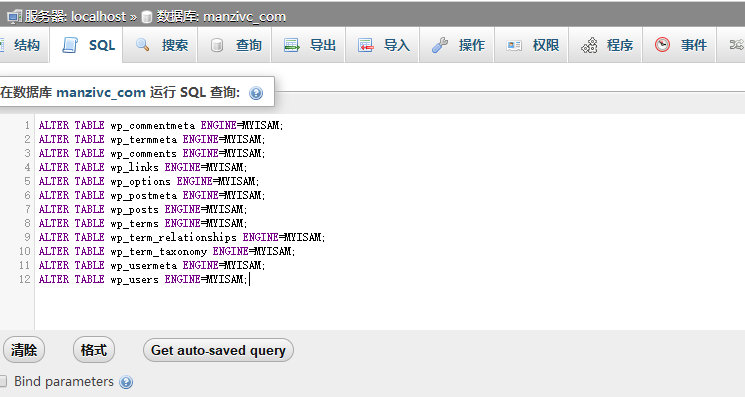The height and width of the screenshot is (397, 745).
Task: Clear the query with 清除 button
Action: [24, 350]
